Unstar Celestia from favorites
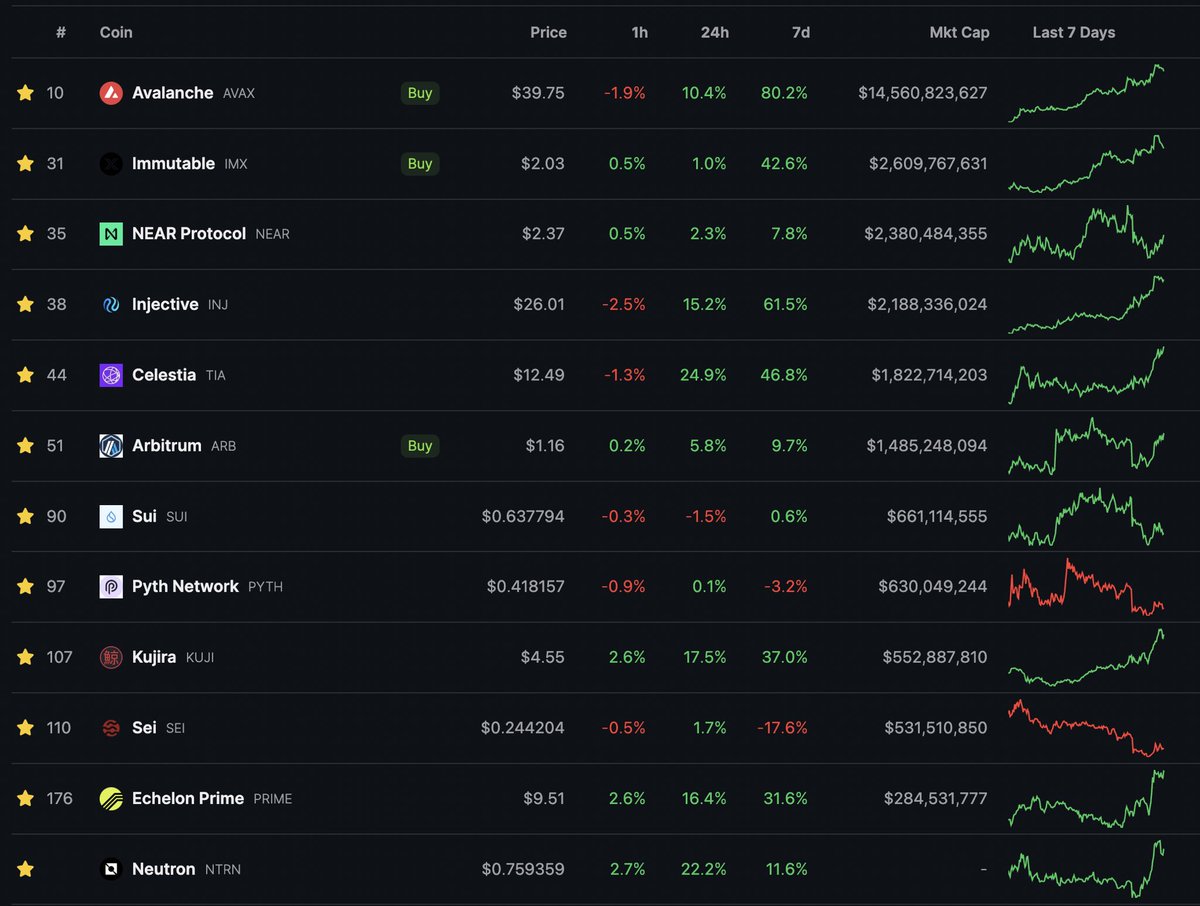The image size is (1200, 906). (25, 375)
